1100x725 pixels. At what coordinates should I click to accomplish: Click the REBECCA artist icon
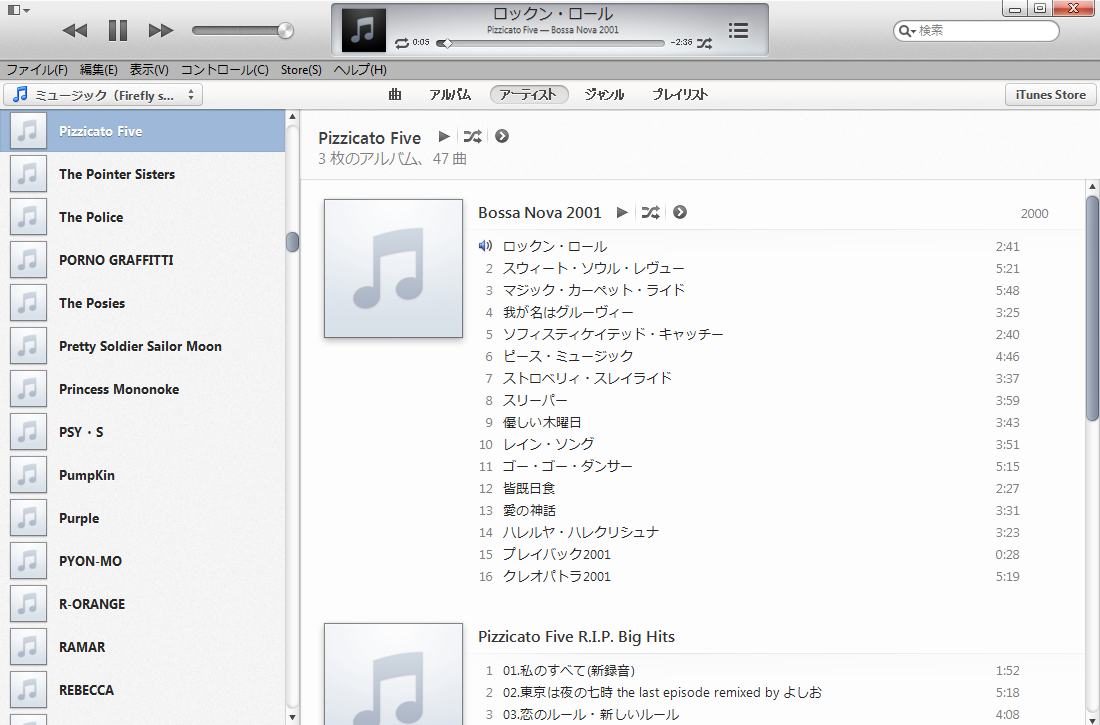[x=28, y=690]
